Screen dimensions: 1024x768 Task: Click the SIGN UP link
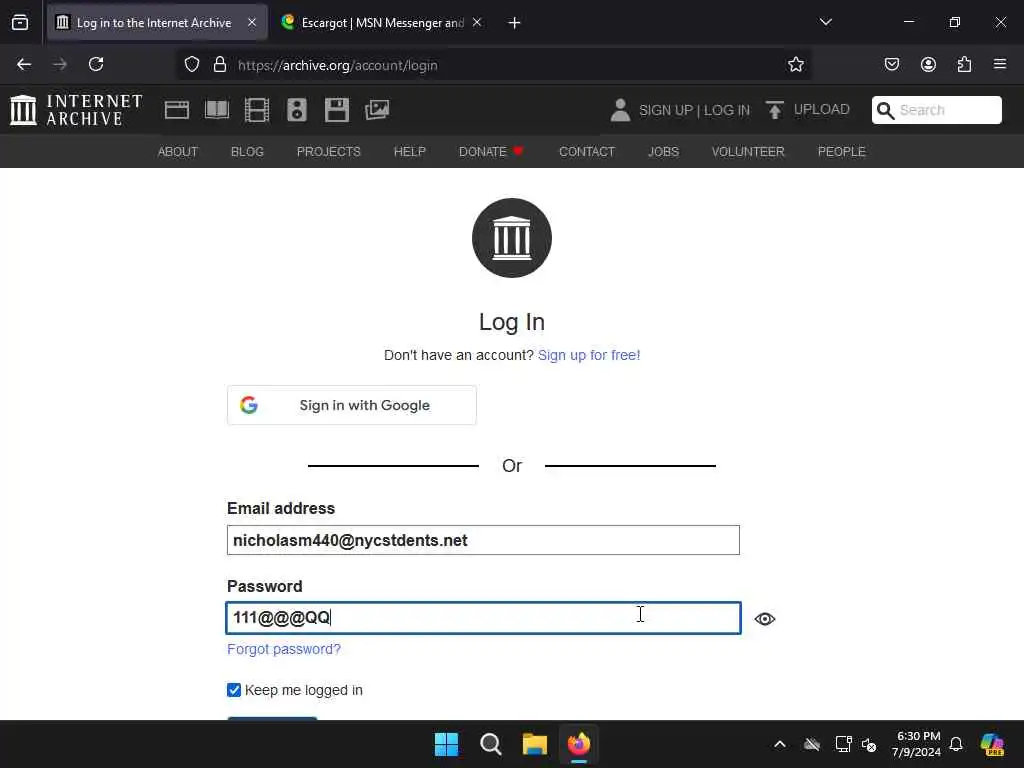pos(665,110)
